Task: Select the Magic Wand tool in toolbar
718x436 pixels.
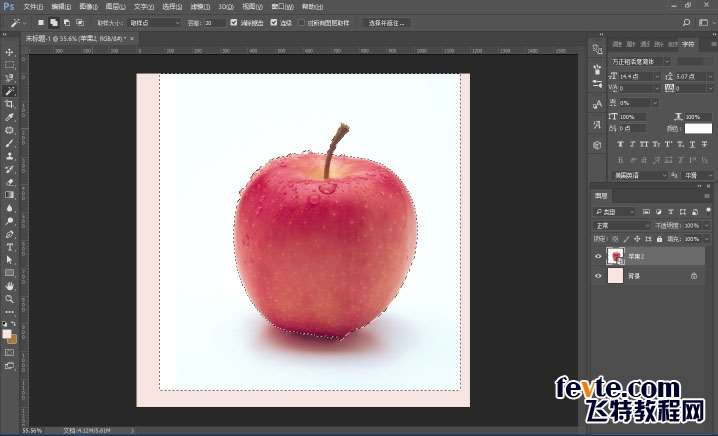Action: coord(9,91)
